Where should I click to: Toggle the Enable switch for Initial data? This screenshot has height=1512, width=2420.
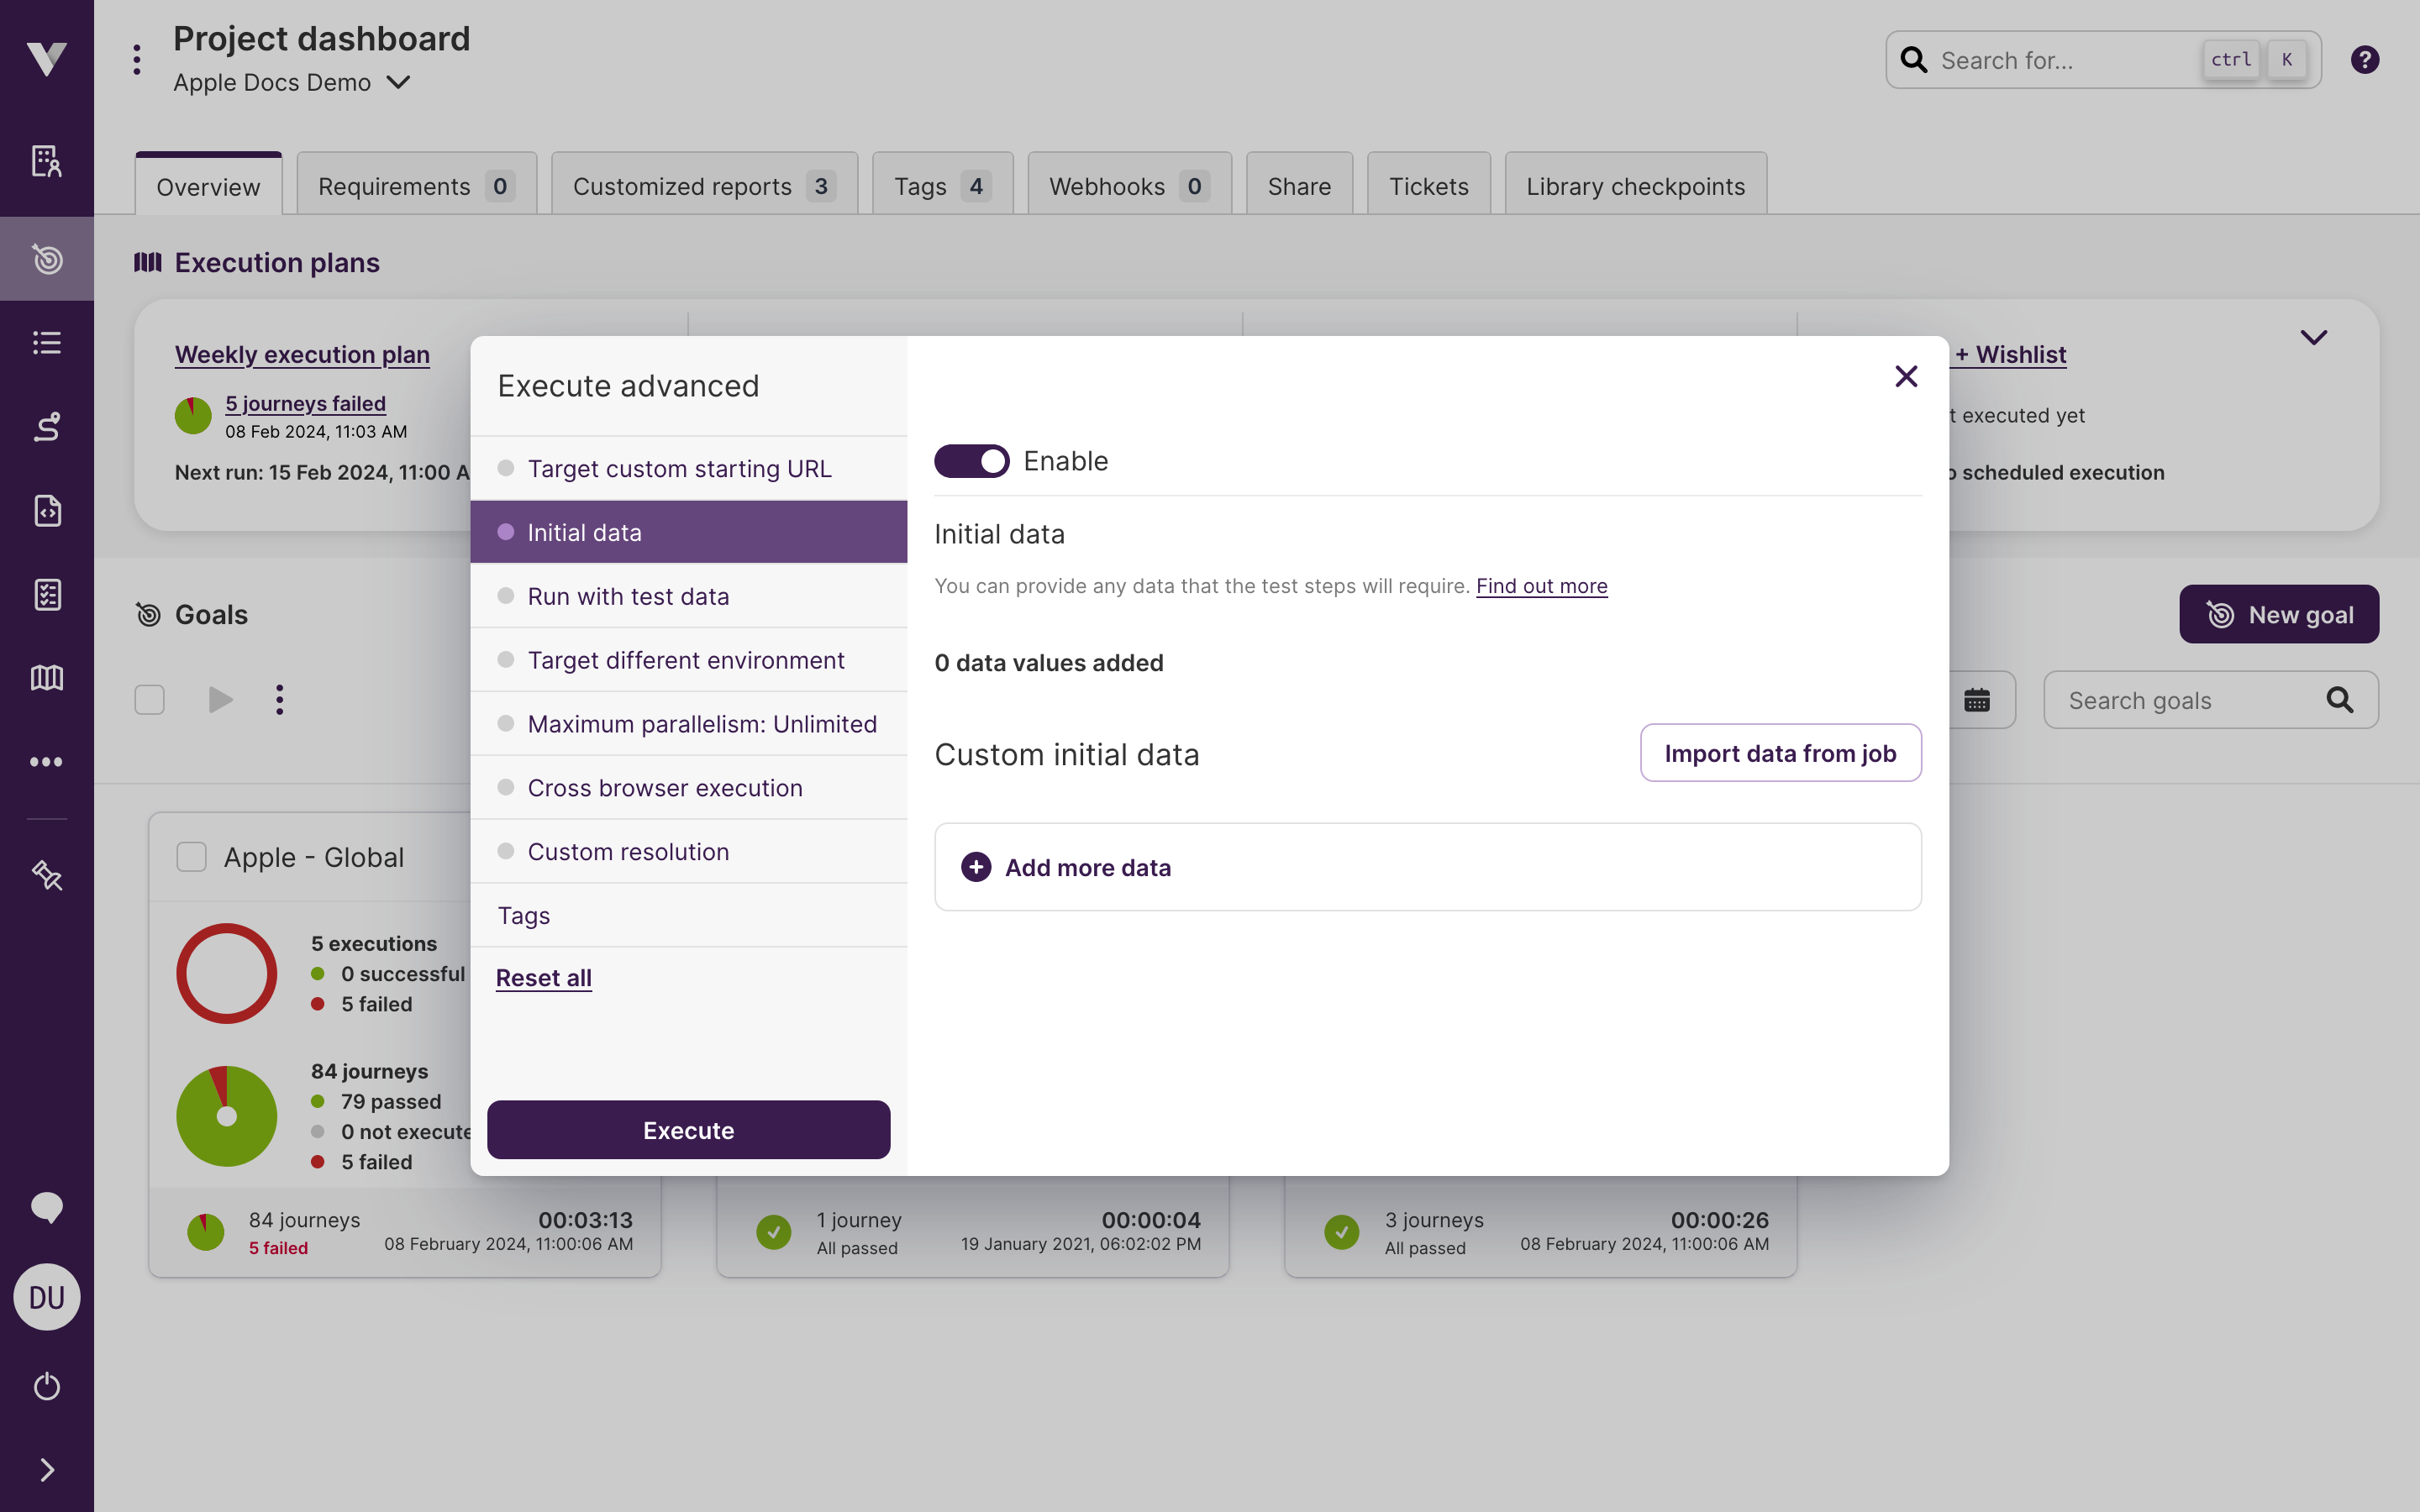coord(971,460)
